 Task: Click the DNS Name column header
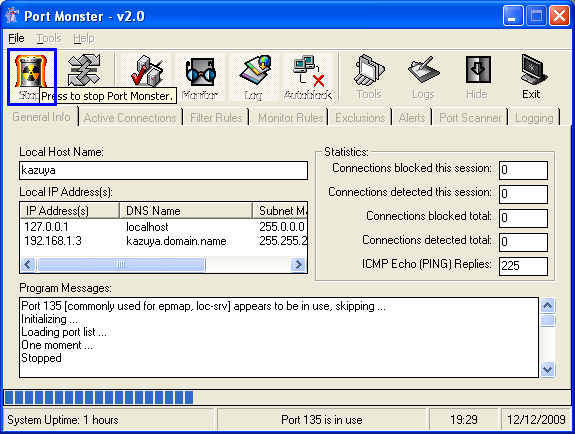186,211
